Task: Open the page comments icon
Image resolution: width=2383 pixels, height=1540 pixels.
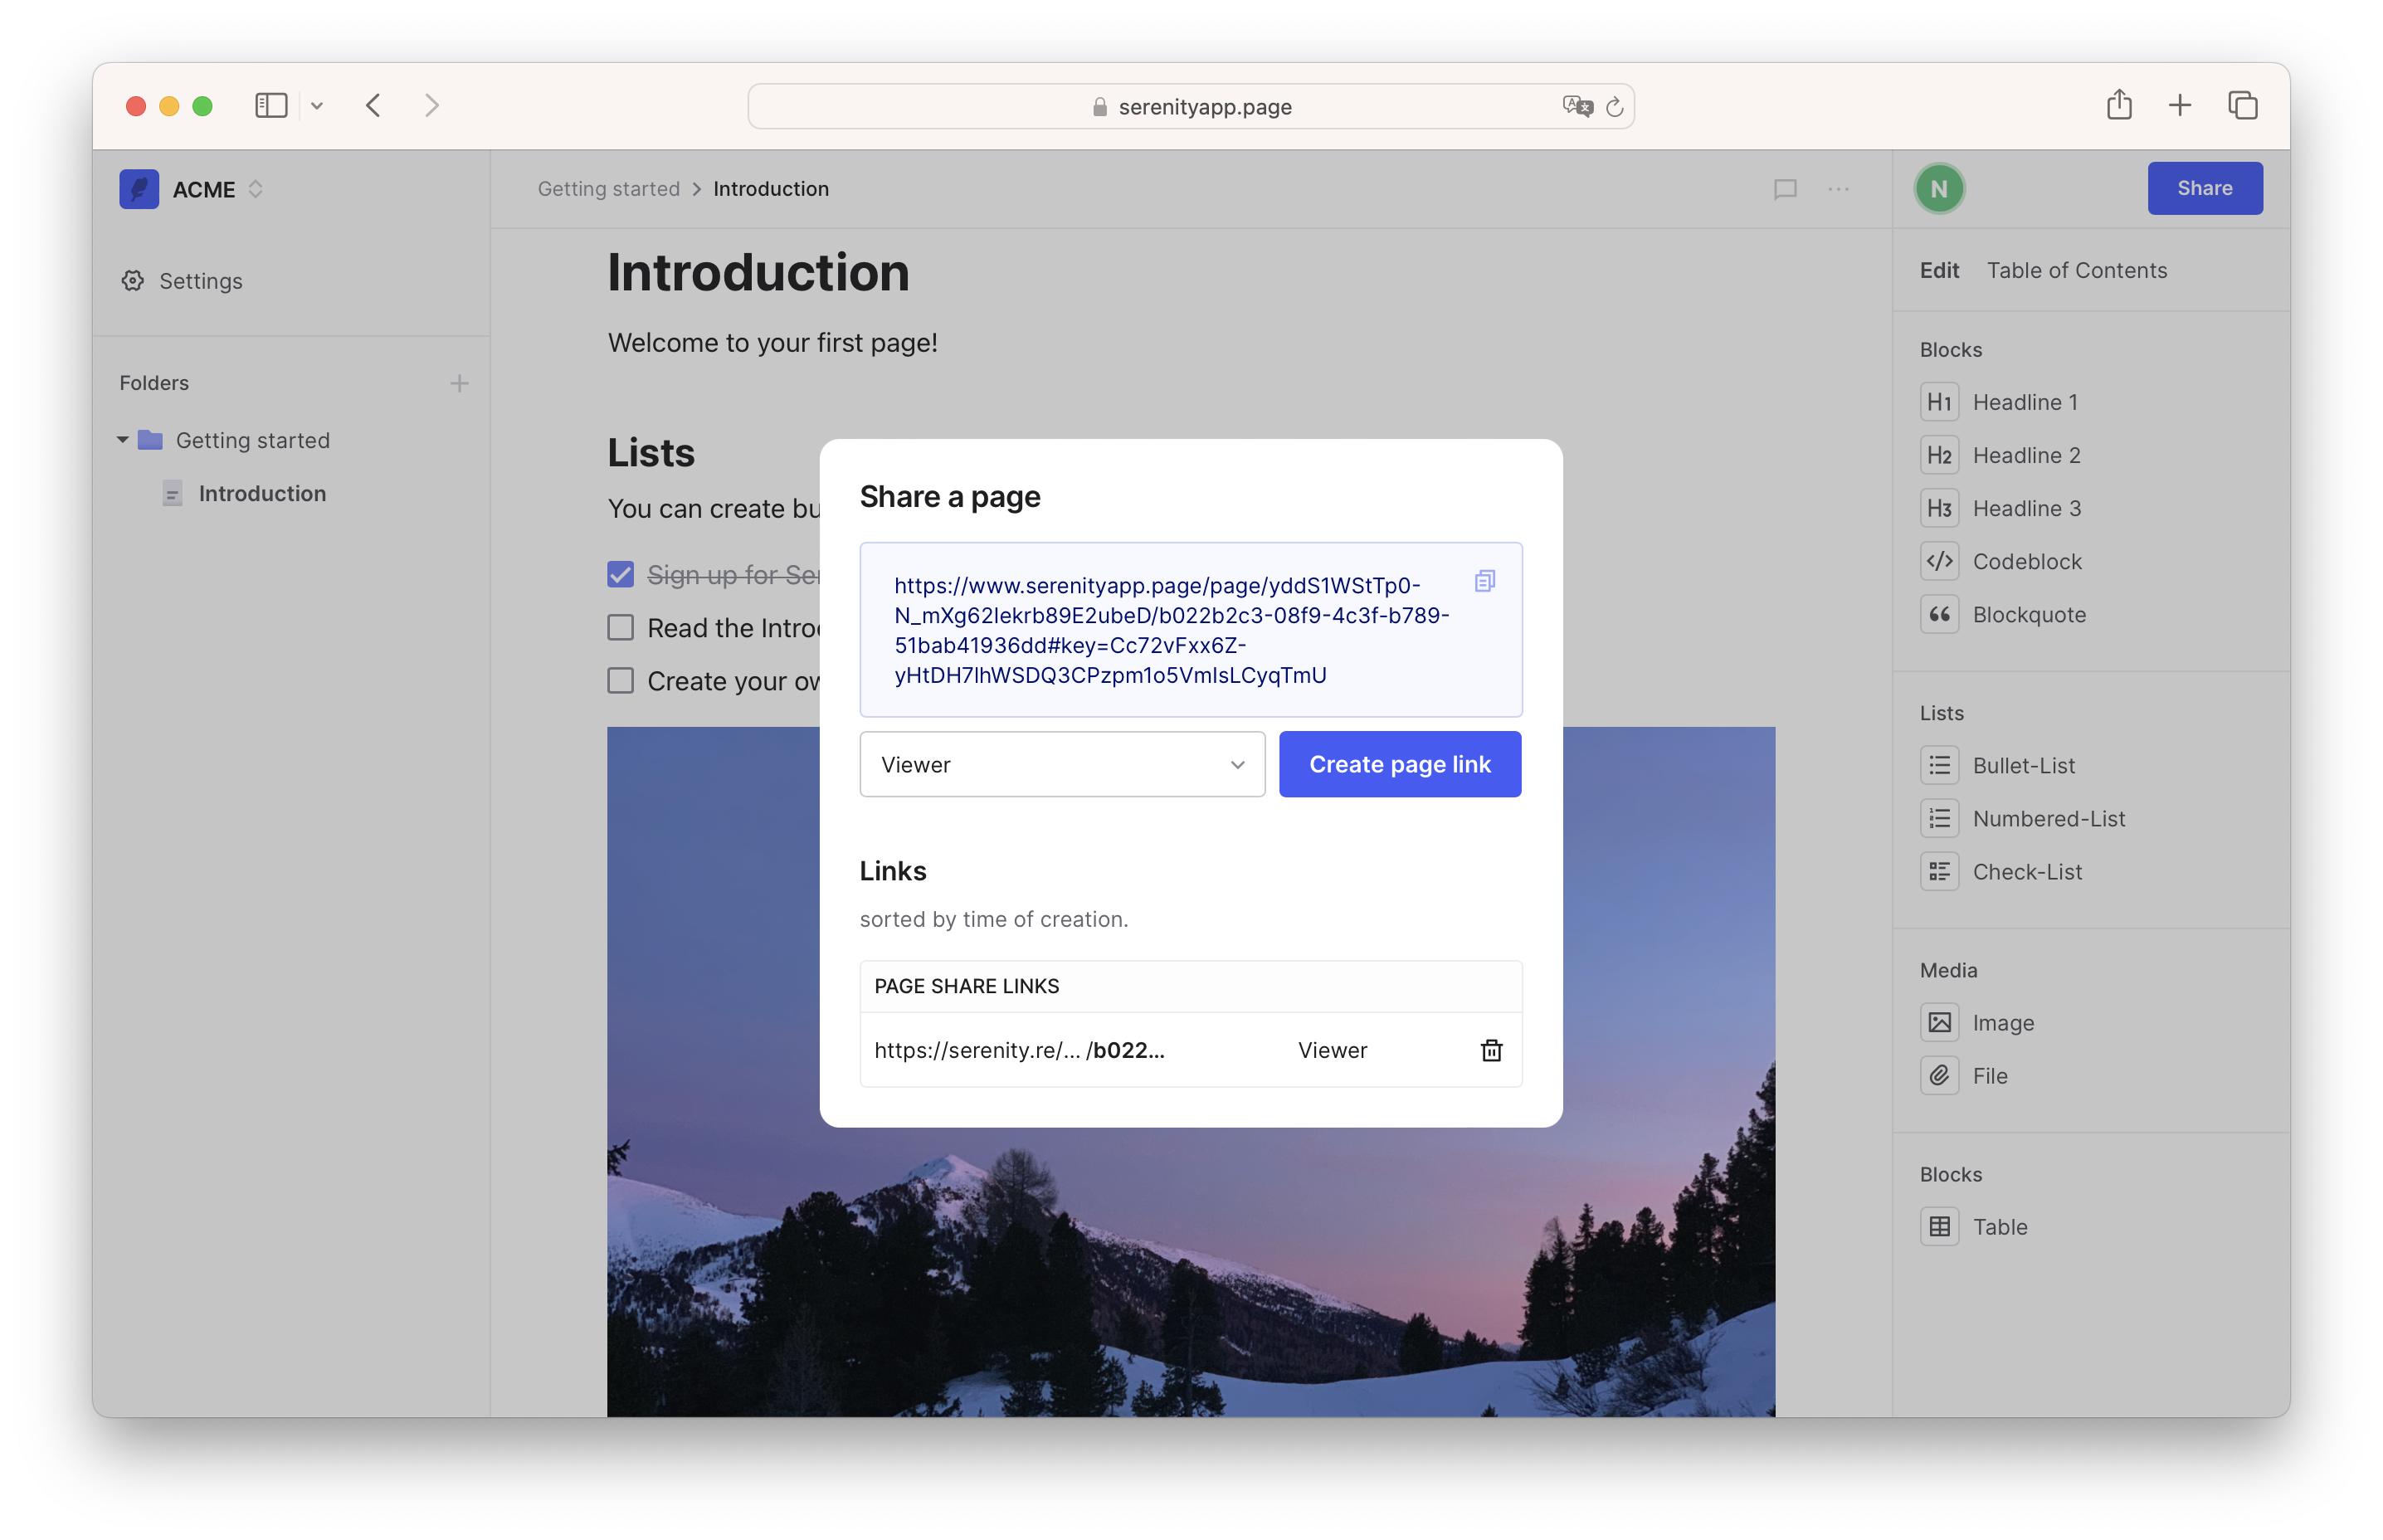Action: tap(1785, 189)
